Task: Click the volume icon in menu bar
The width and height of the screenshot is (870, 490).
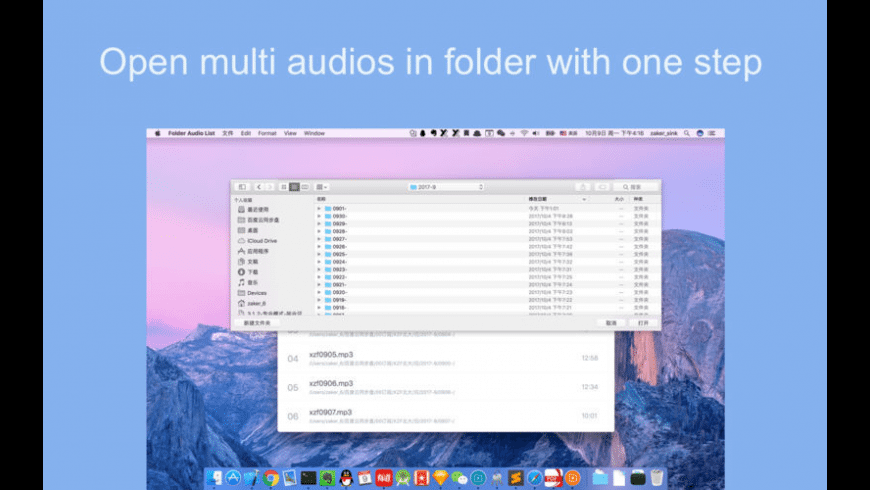Action: pos(535,133)
